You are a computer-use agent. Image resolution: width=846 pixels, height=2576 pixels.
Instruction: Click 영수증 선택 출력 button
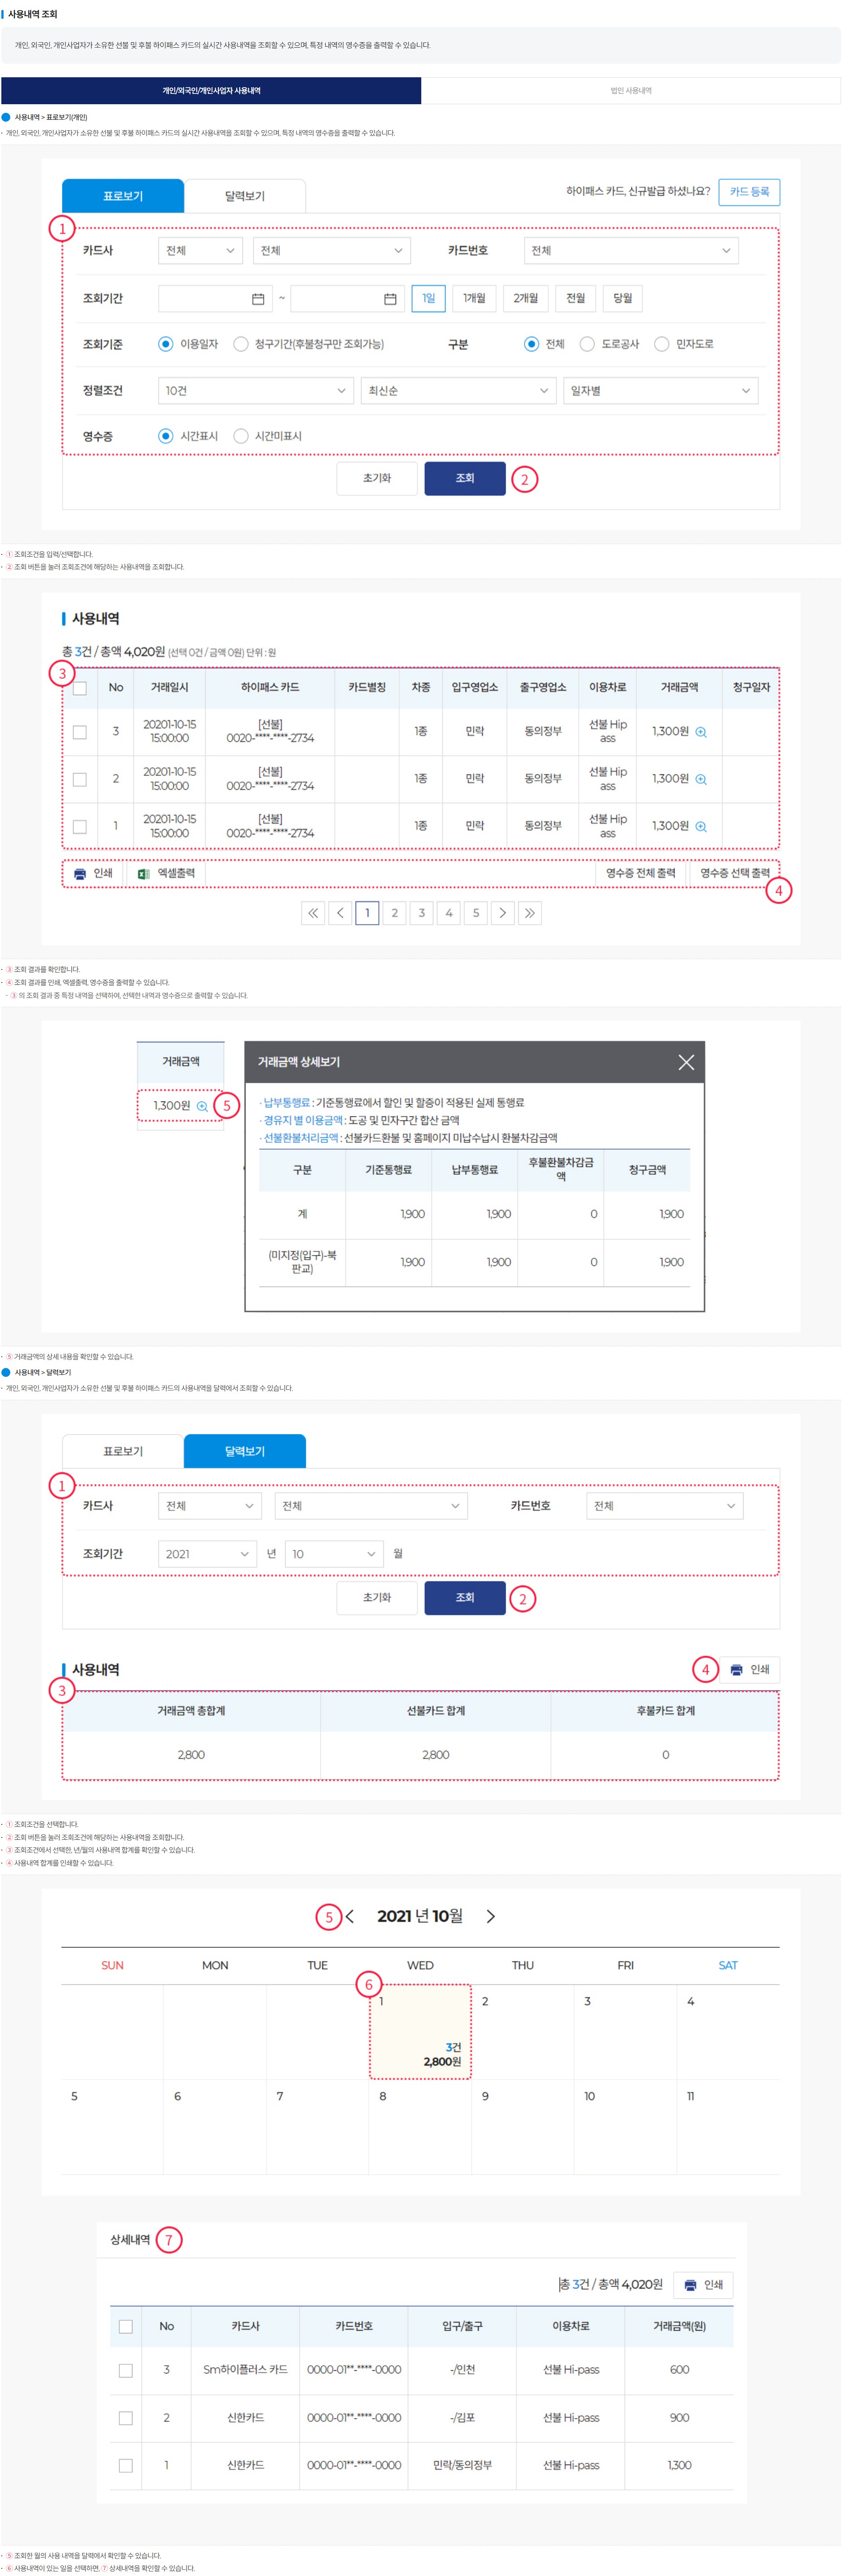(735, 873)
